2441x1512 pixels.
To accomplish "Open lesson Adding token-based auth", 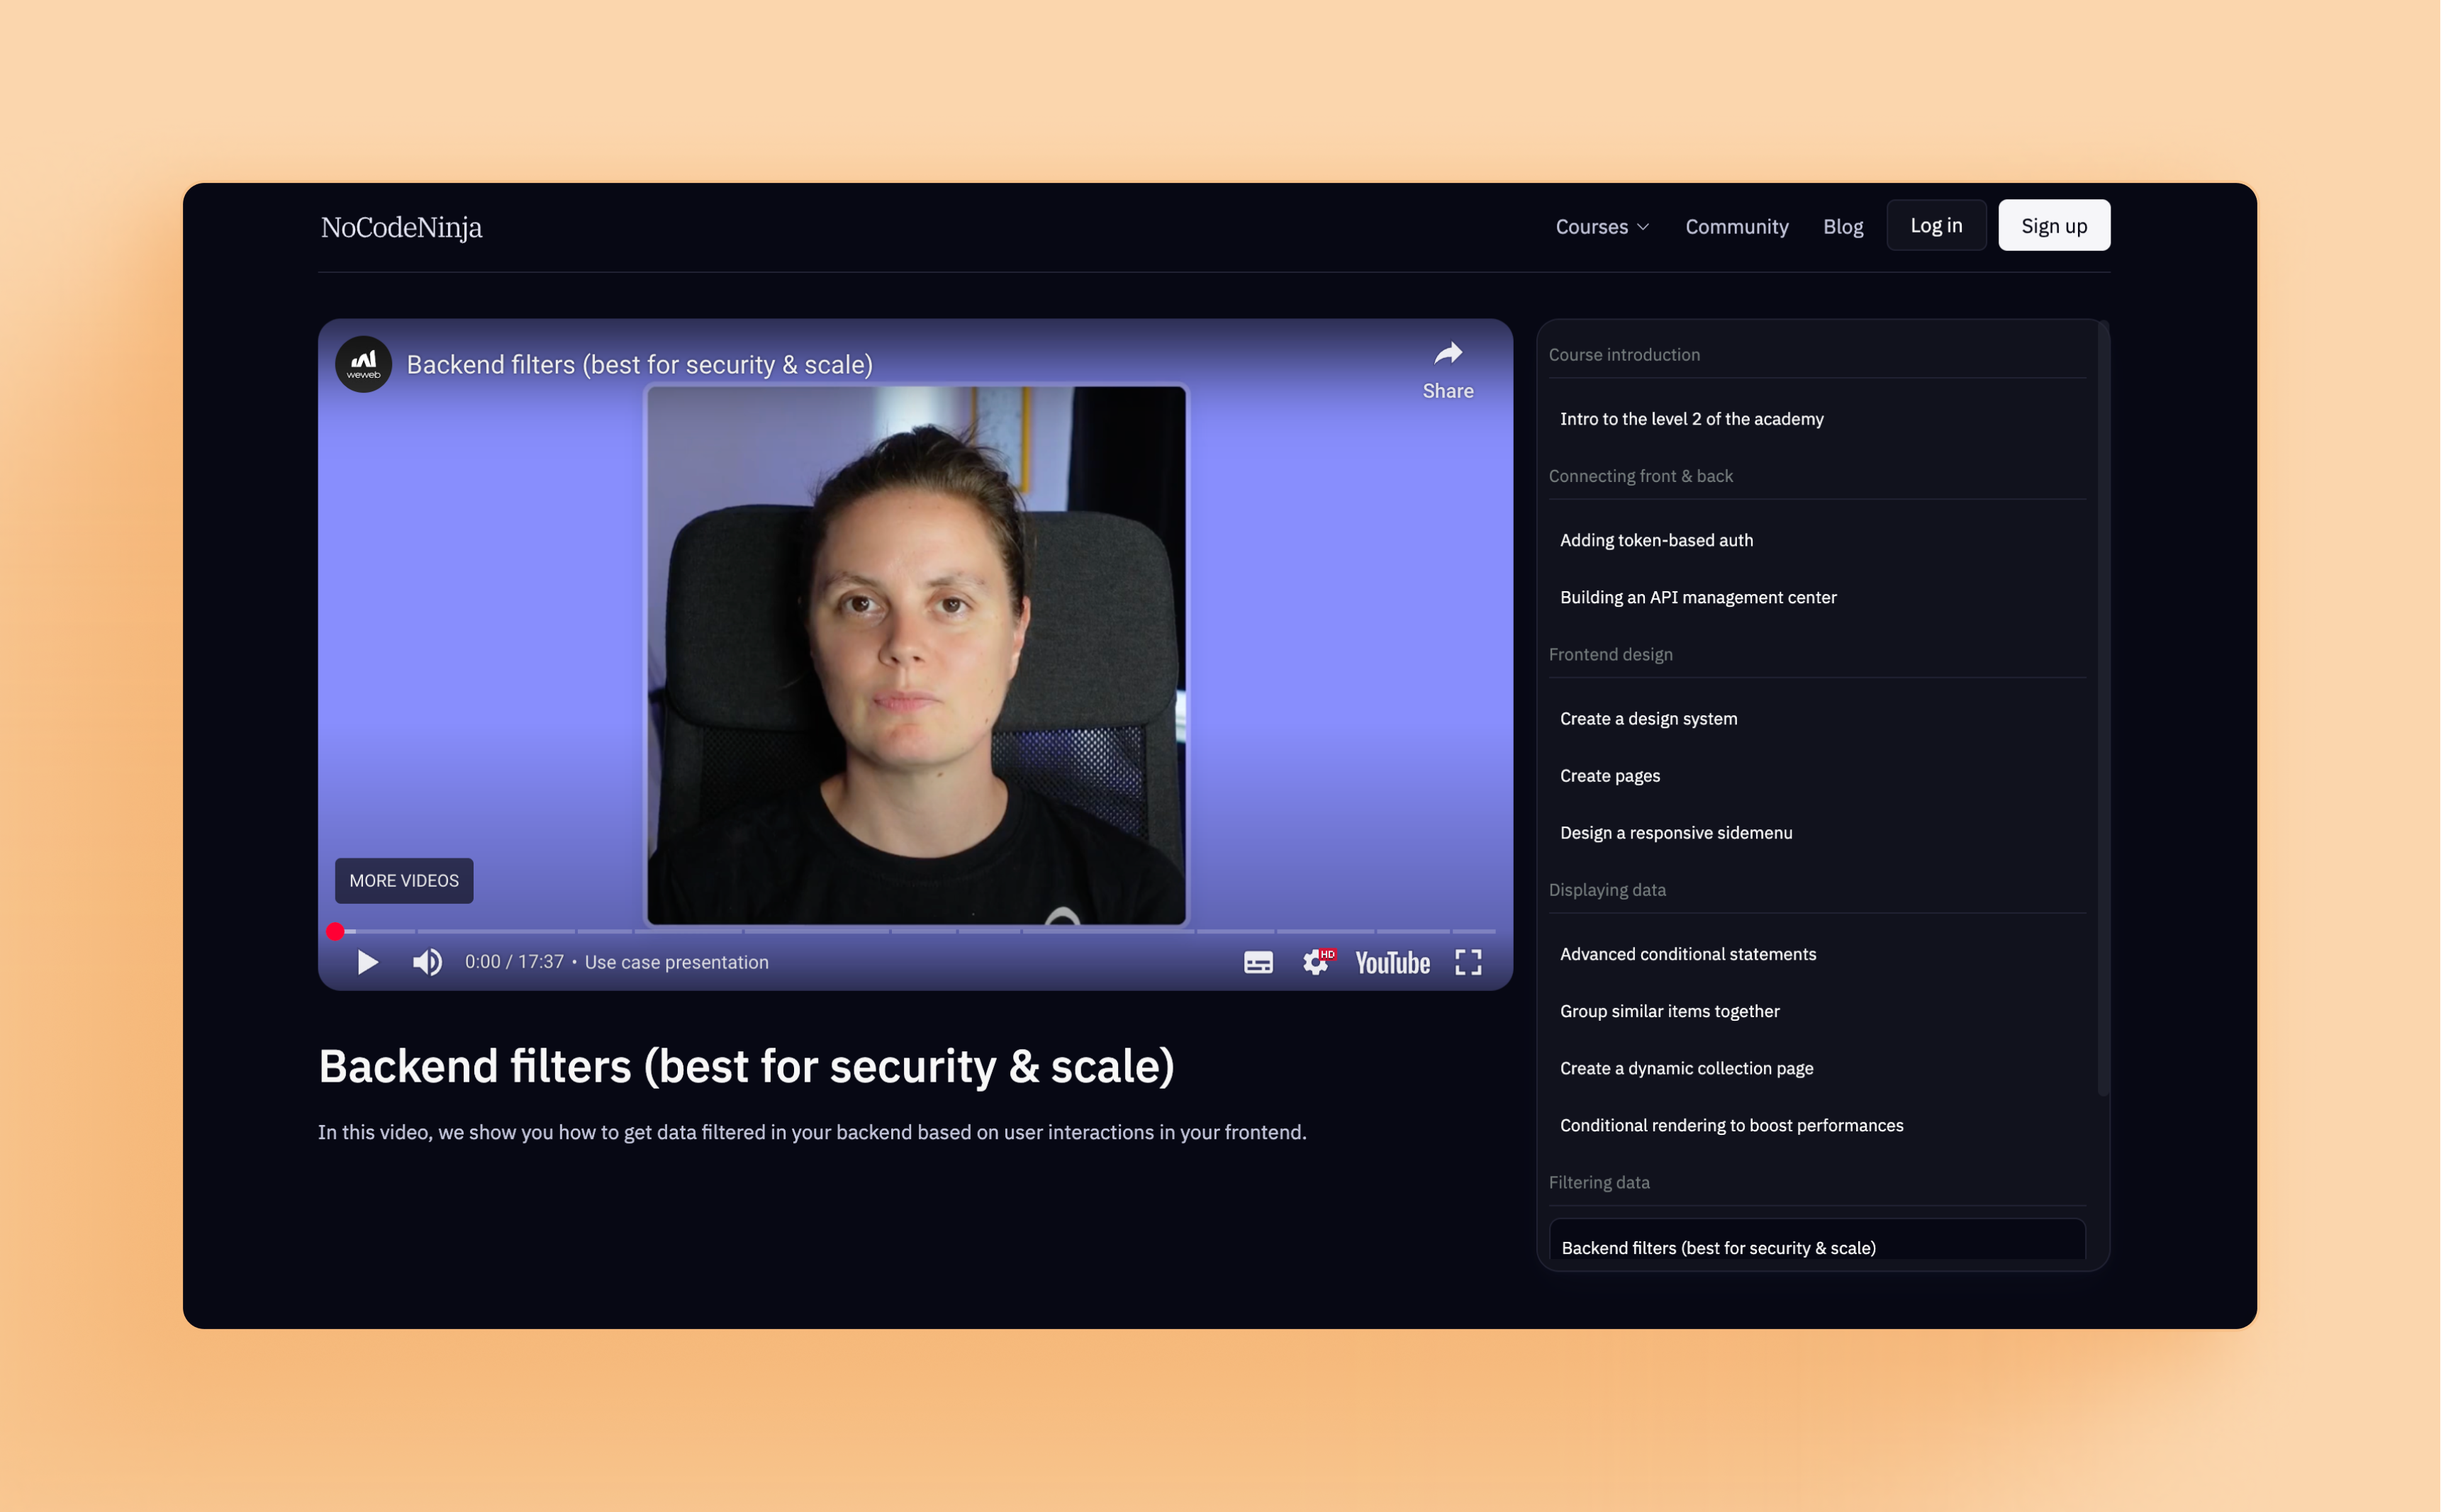I will [x=1656, y=540].
